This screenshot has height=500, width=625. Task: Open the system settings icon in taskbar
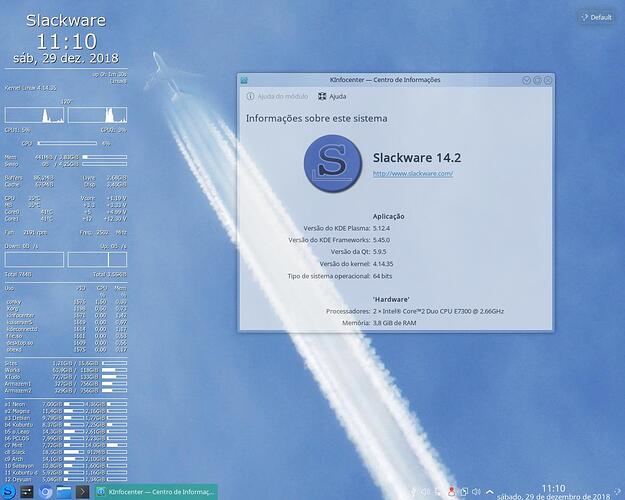click(27, 492)
